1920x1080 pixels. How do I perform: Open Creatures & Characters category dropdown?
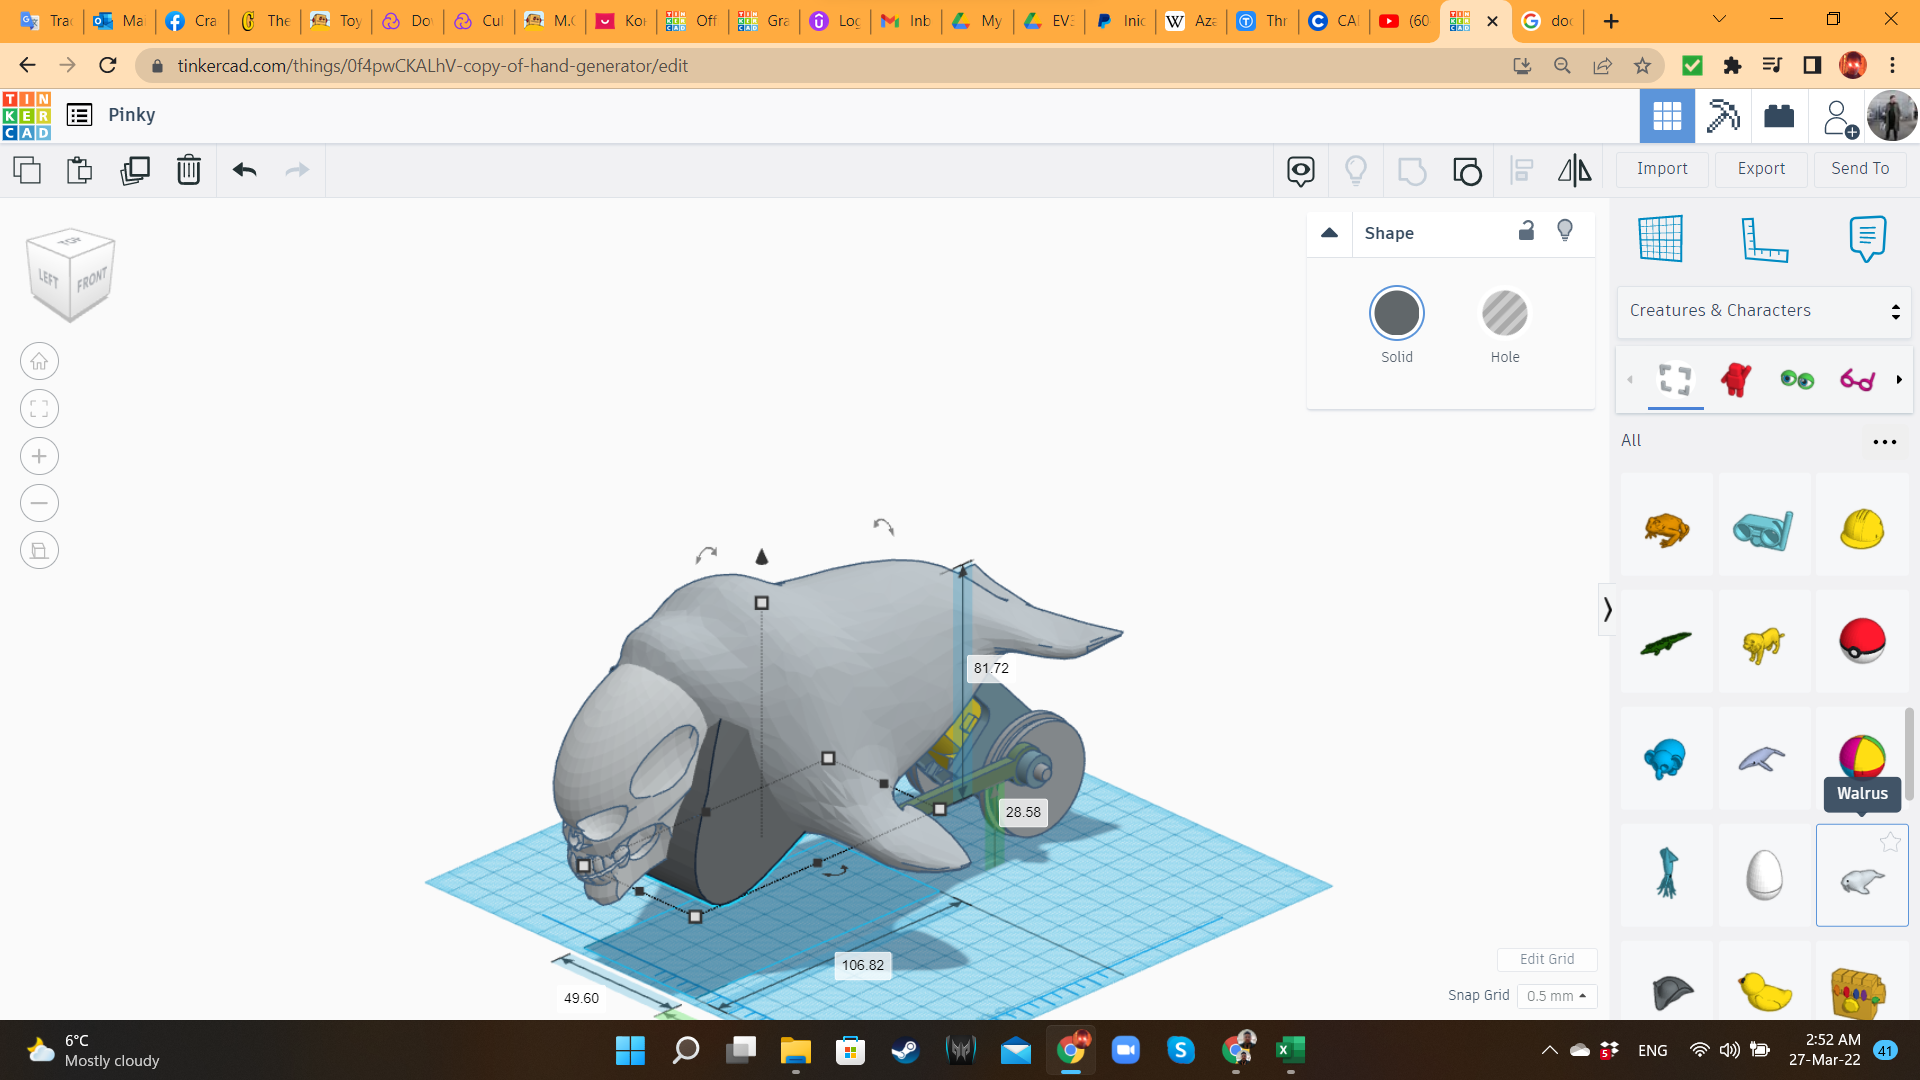pyautogui.click(x=1763, y=311)
